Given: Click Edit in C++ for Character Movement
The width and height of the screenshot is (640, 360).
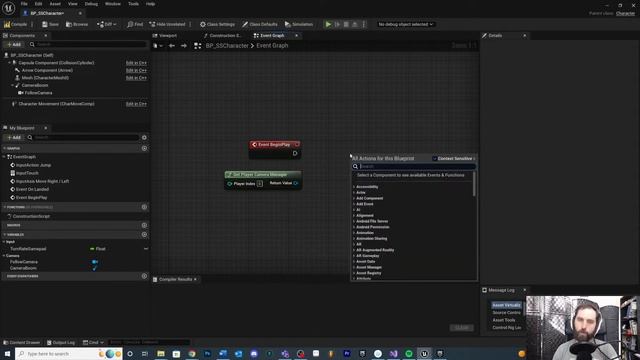Looking at the screenshot, I should coord(136,104).
